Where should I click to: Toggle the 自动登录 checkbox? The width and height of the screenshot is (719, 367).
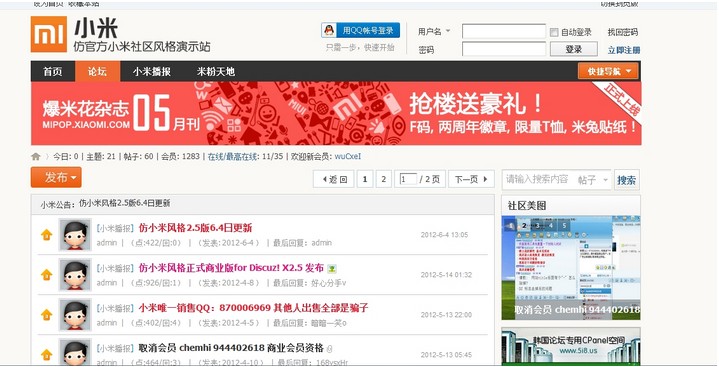click(x=554, y=32)
